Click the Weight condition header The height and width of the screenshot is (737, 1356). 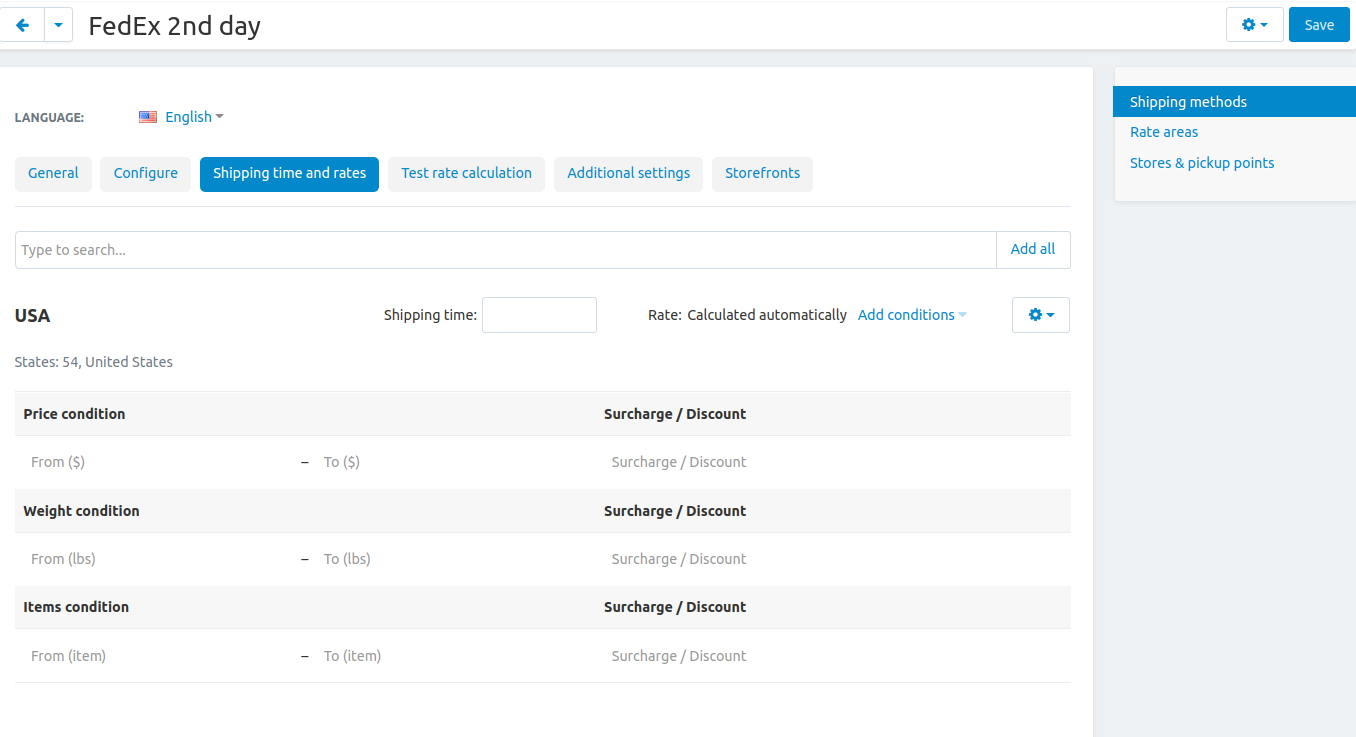tap(81, 511)
